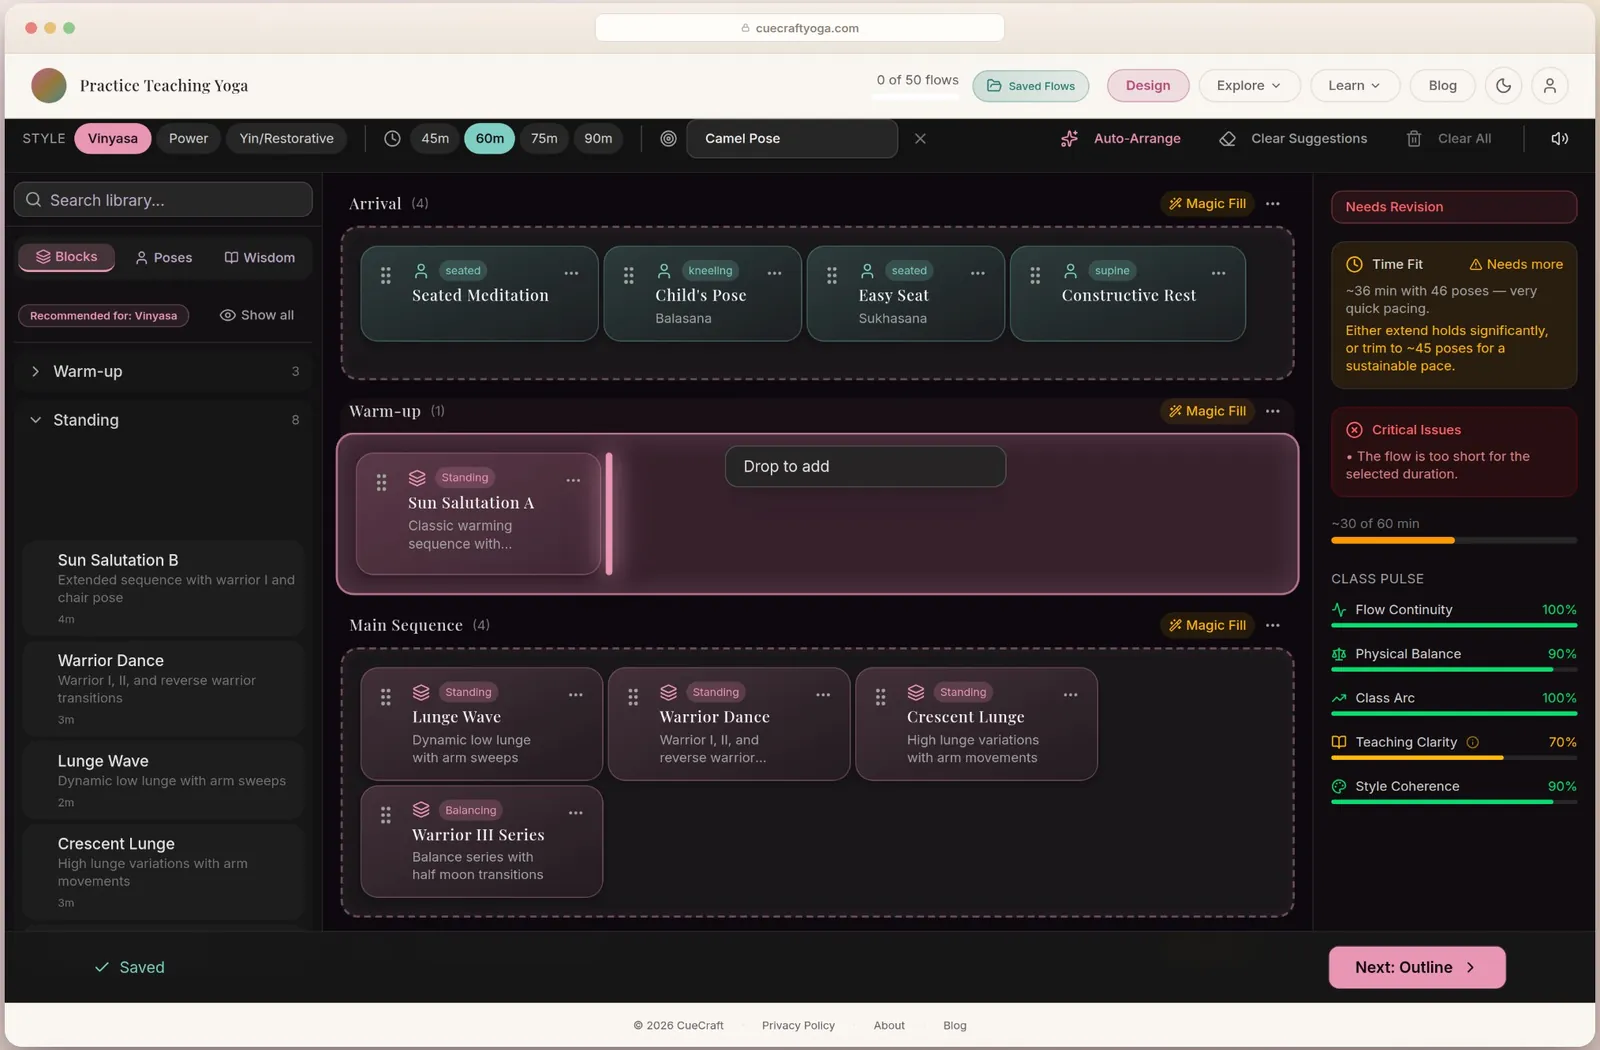The width and height of the screenshot is (1600, 1050).
Task: Grab the drag handle on Sun Salutation A
Action: (x=381, y=483)
